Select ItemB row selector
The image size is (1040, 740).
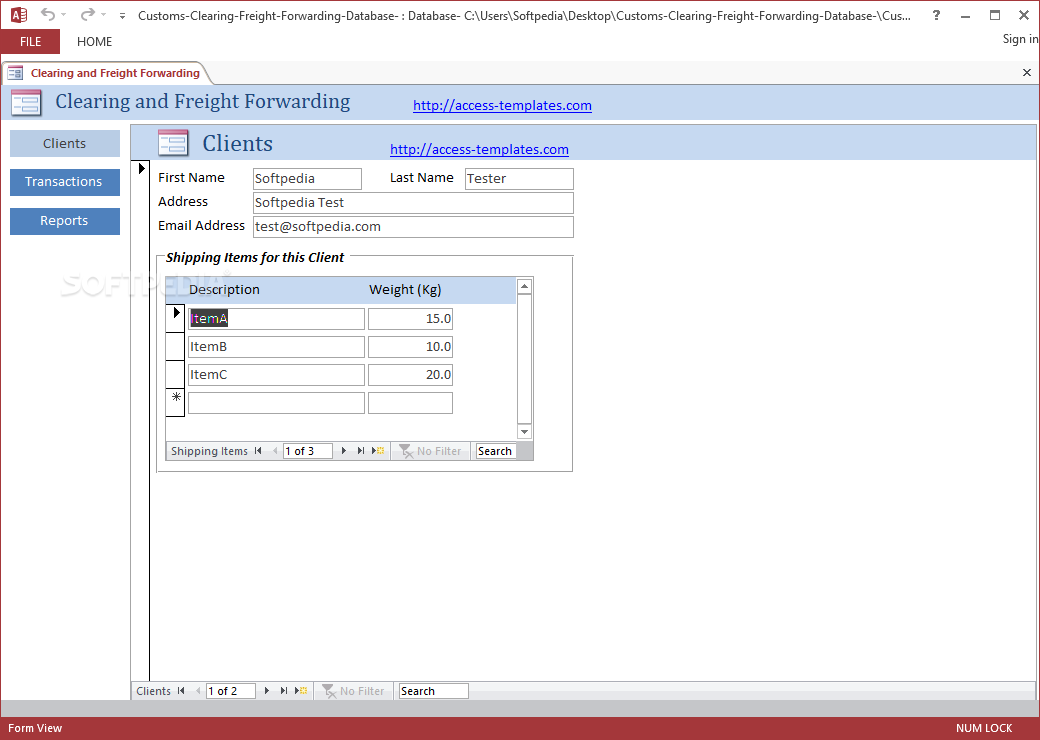[175, 347]
